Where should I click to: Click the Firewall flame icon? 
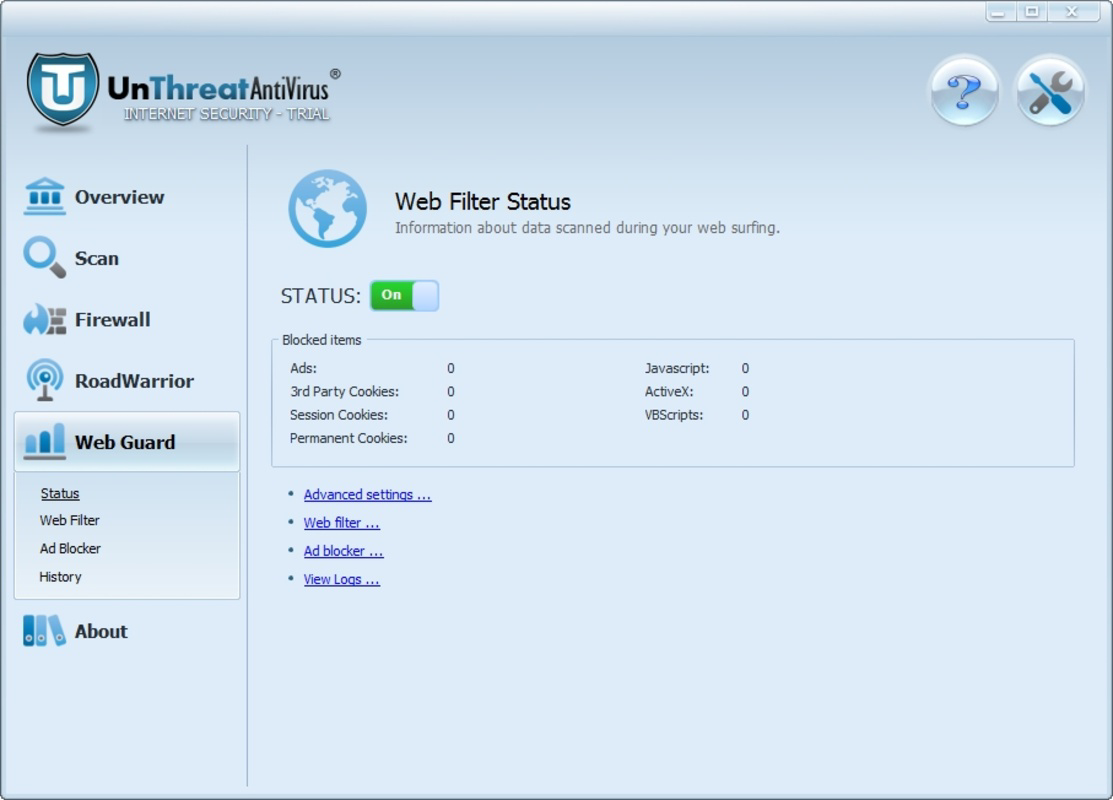[45, 319]
